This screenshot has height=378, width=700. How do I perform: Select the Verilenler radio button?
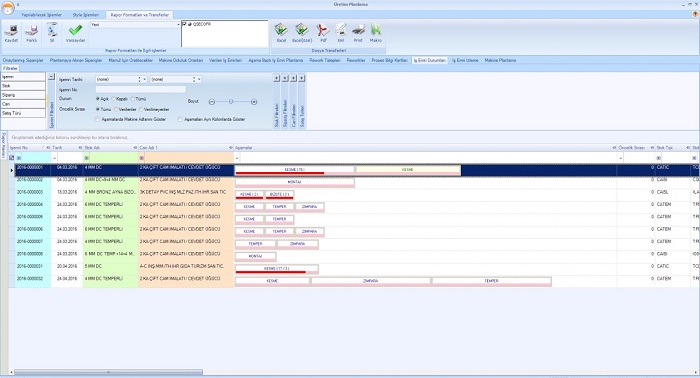[x=116, y=109]
